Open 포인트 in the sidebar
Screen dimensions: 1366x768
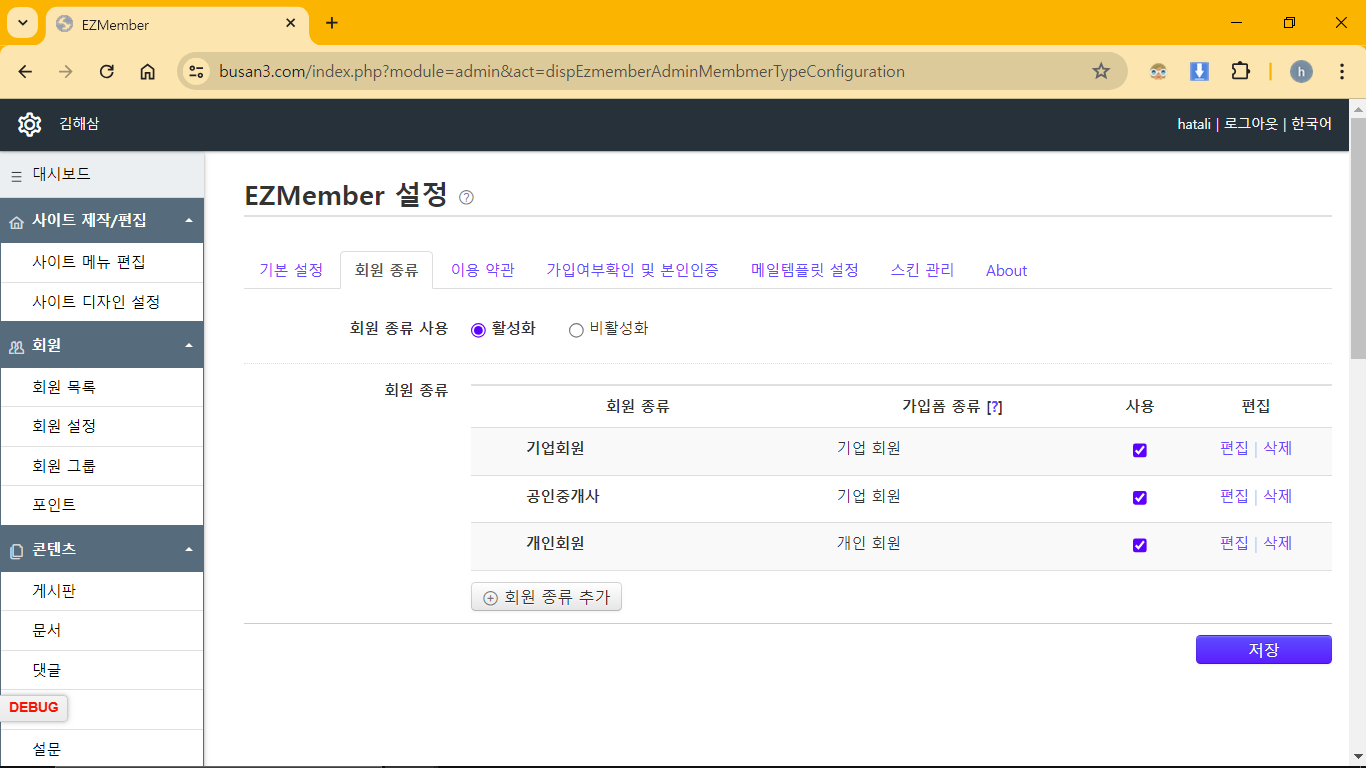[102, 505]
